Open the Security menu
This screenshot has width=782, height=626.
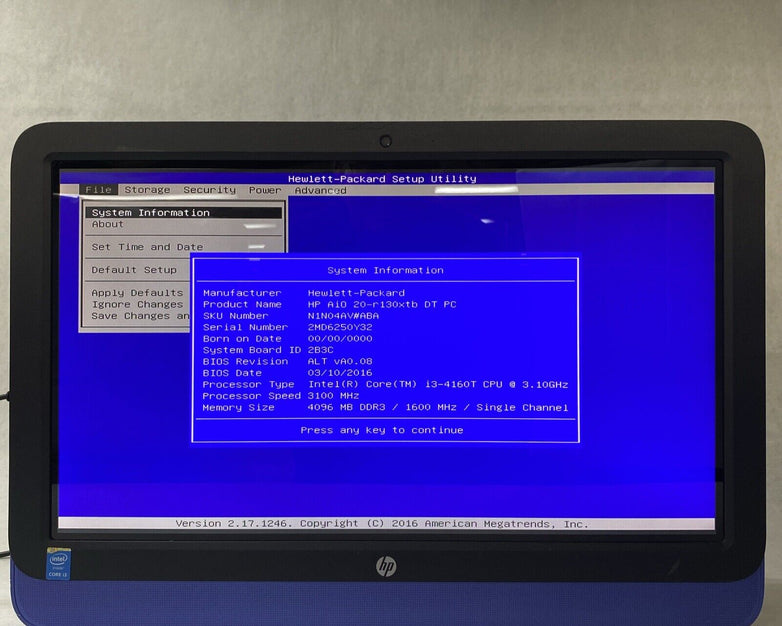209,190
